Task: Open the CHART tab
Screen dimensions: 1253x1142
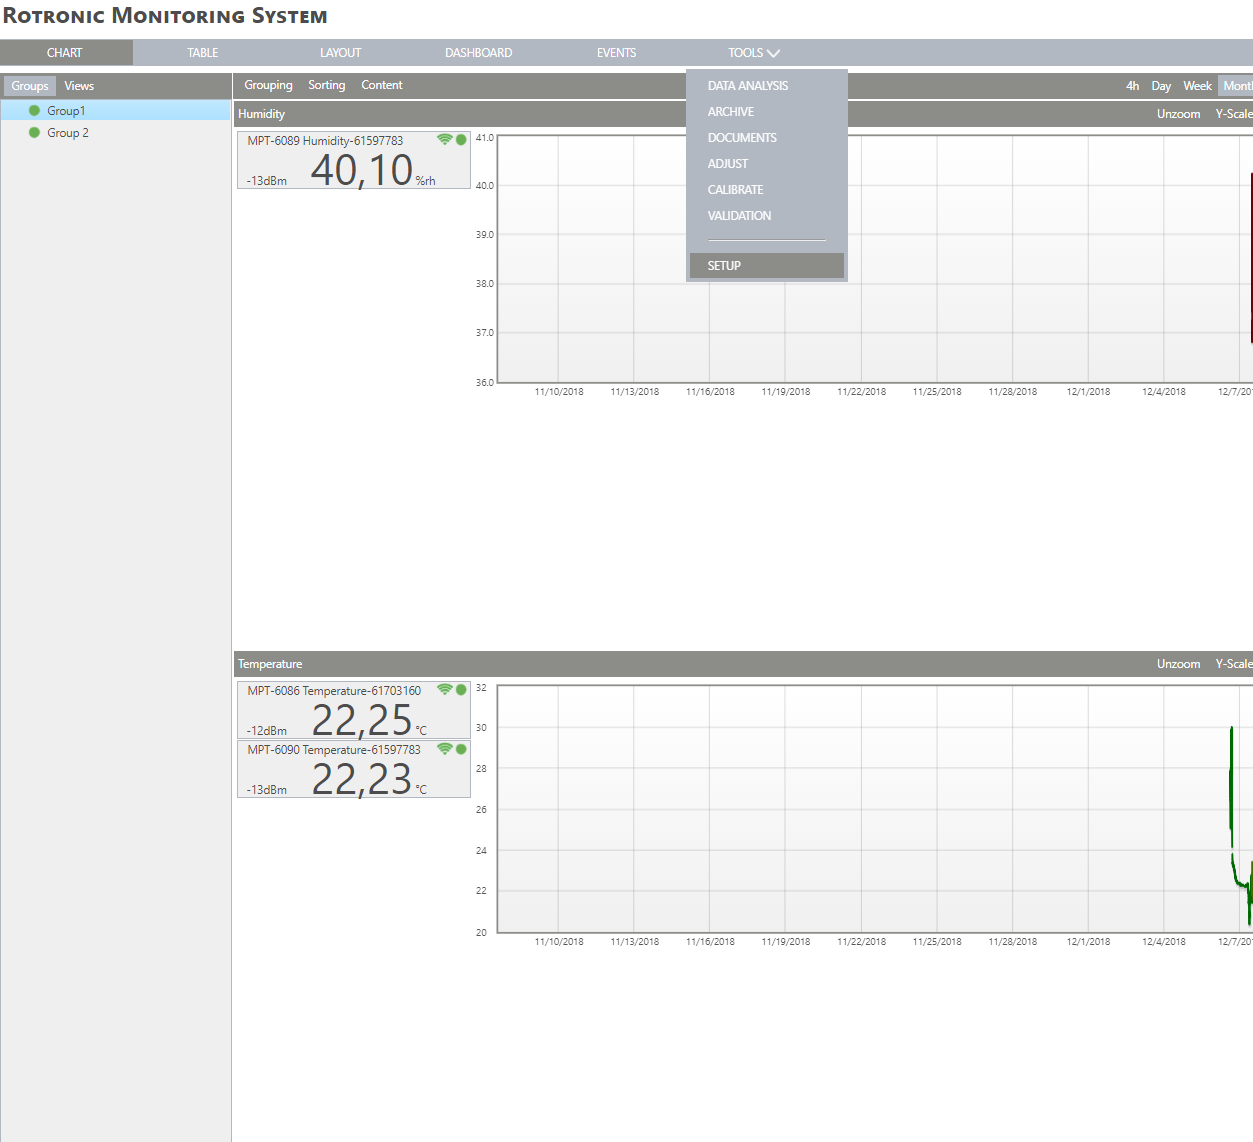Action: [x=65, y=53]
